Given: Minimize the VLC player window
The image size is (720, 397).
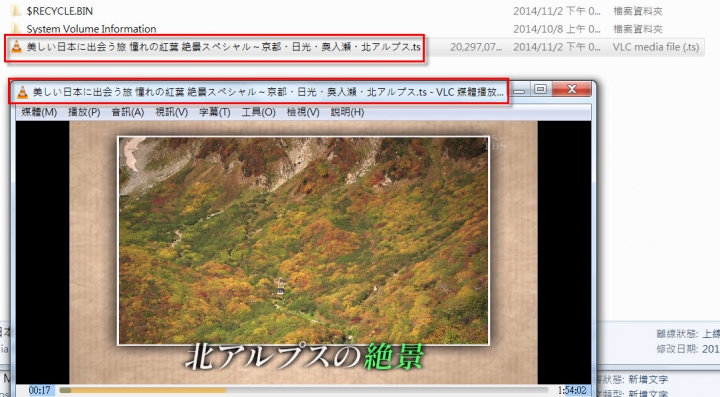Looking at the screenshot, I should tap(519, 90).
